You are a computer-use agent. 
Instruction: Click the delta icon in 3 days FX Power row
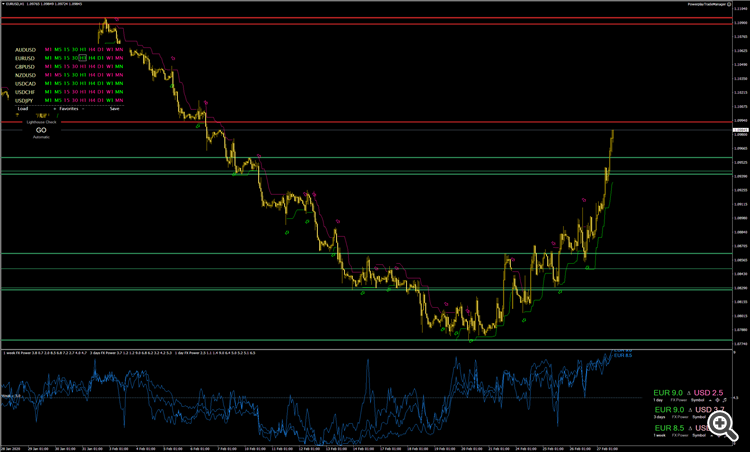click(690, 410)
